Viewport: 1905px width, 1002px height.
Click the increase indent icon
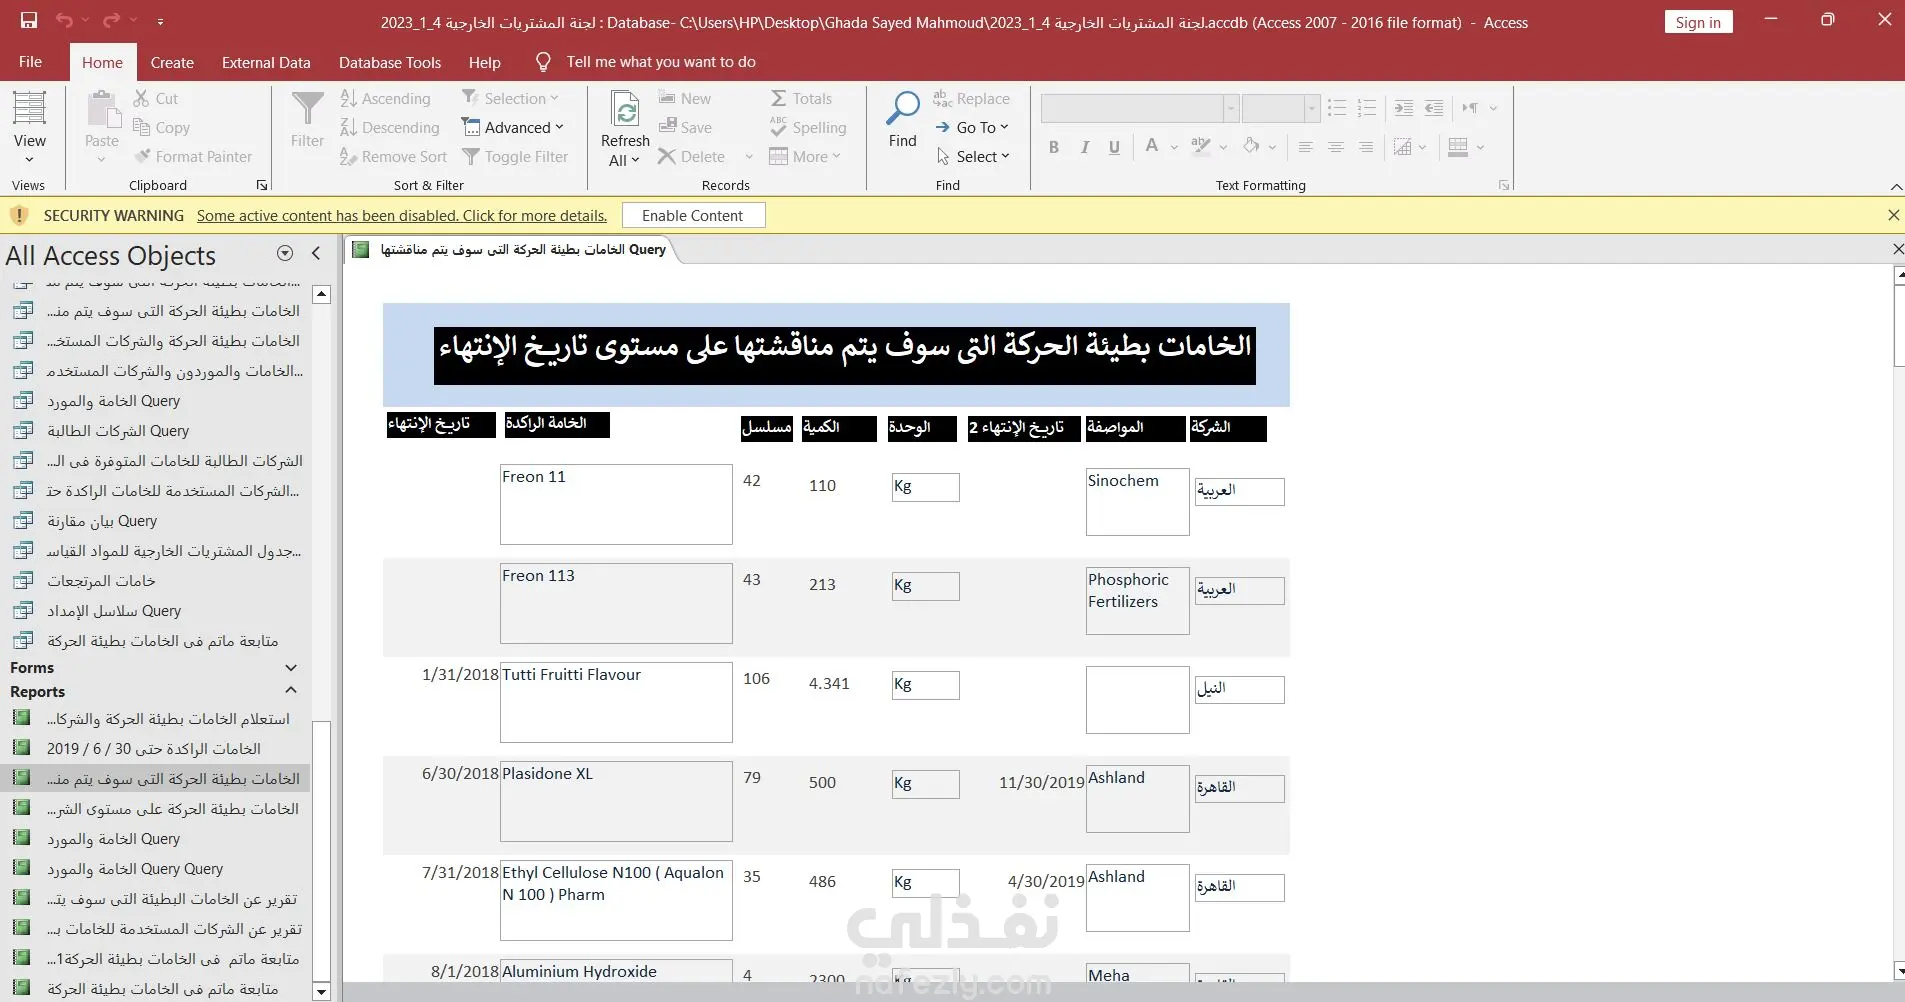(x=1403, y=108)
